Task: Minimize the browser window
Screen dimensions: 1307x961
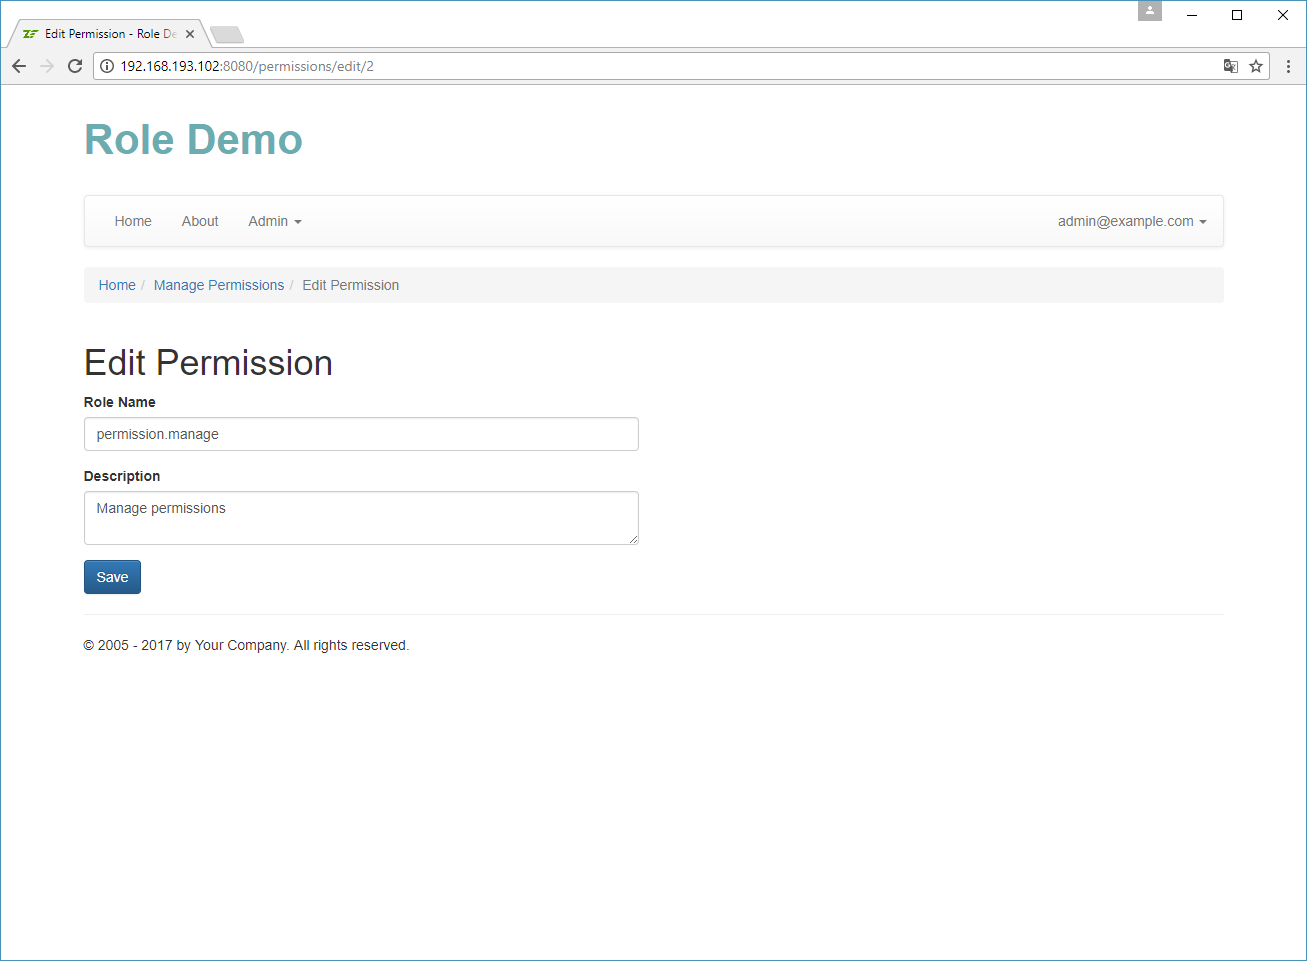Action: tap(1192, 15)
